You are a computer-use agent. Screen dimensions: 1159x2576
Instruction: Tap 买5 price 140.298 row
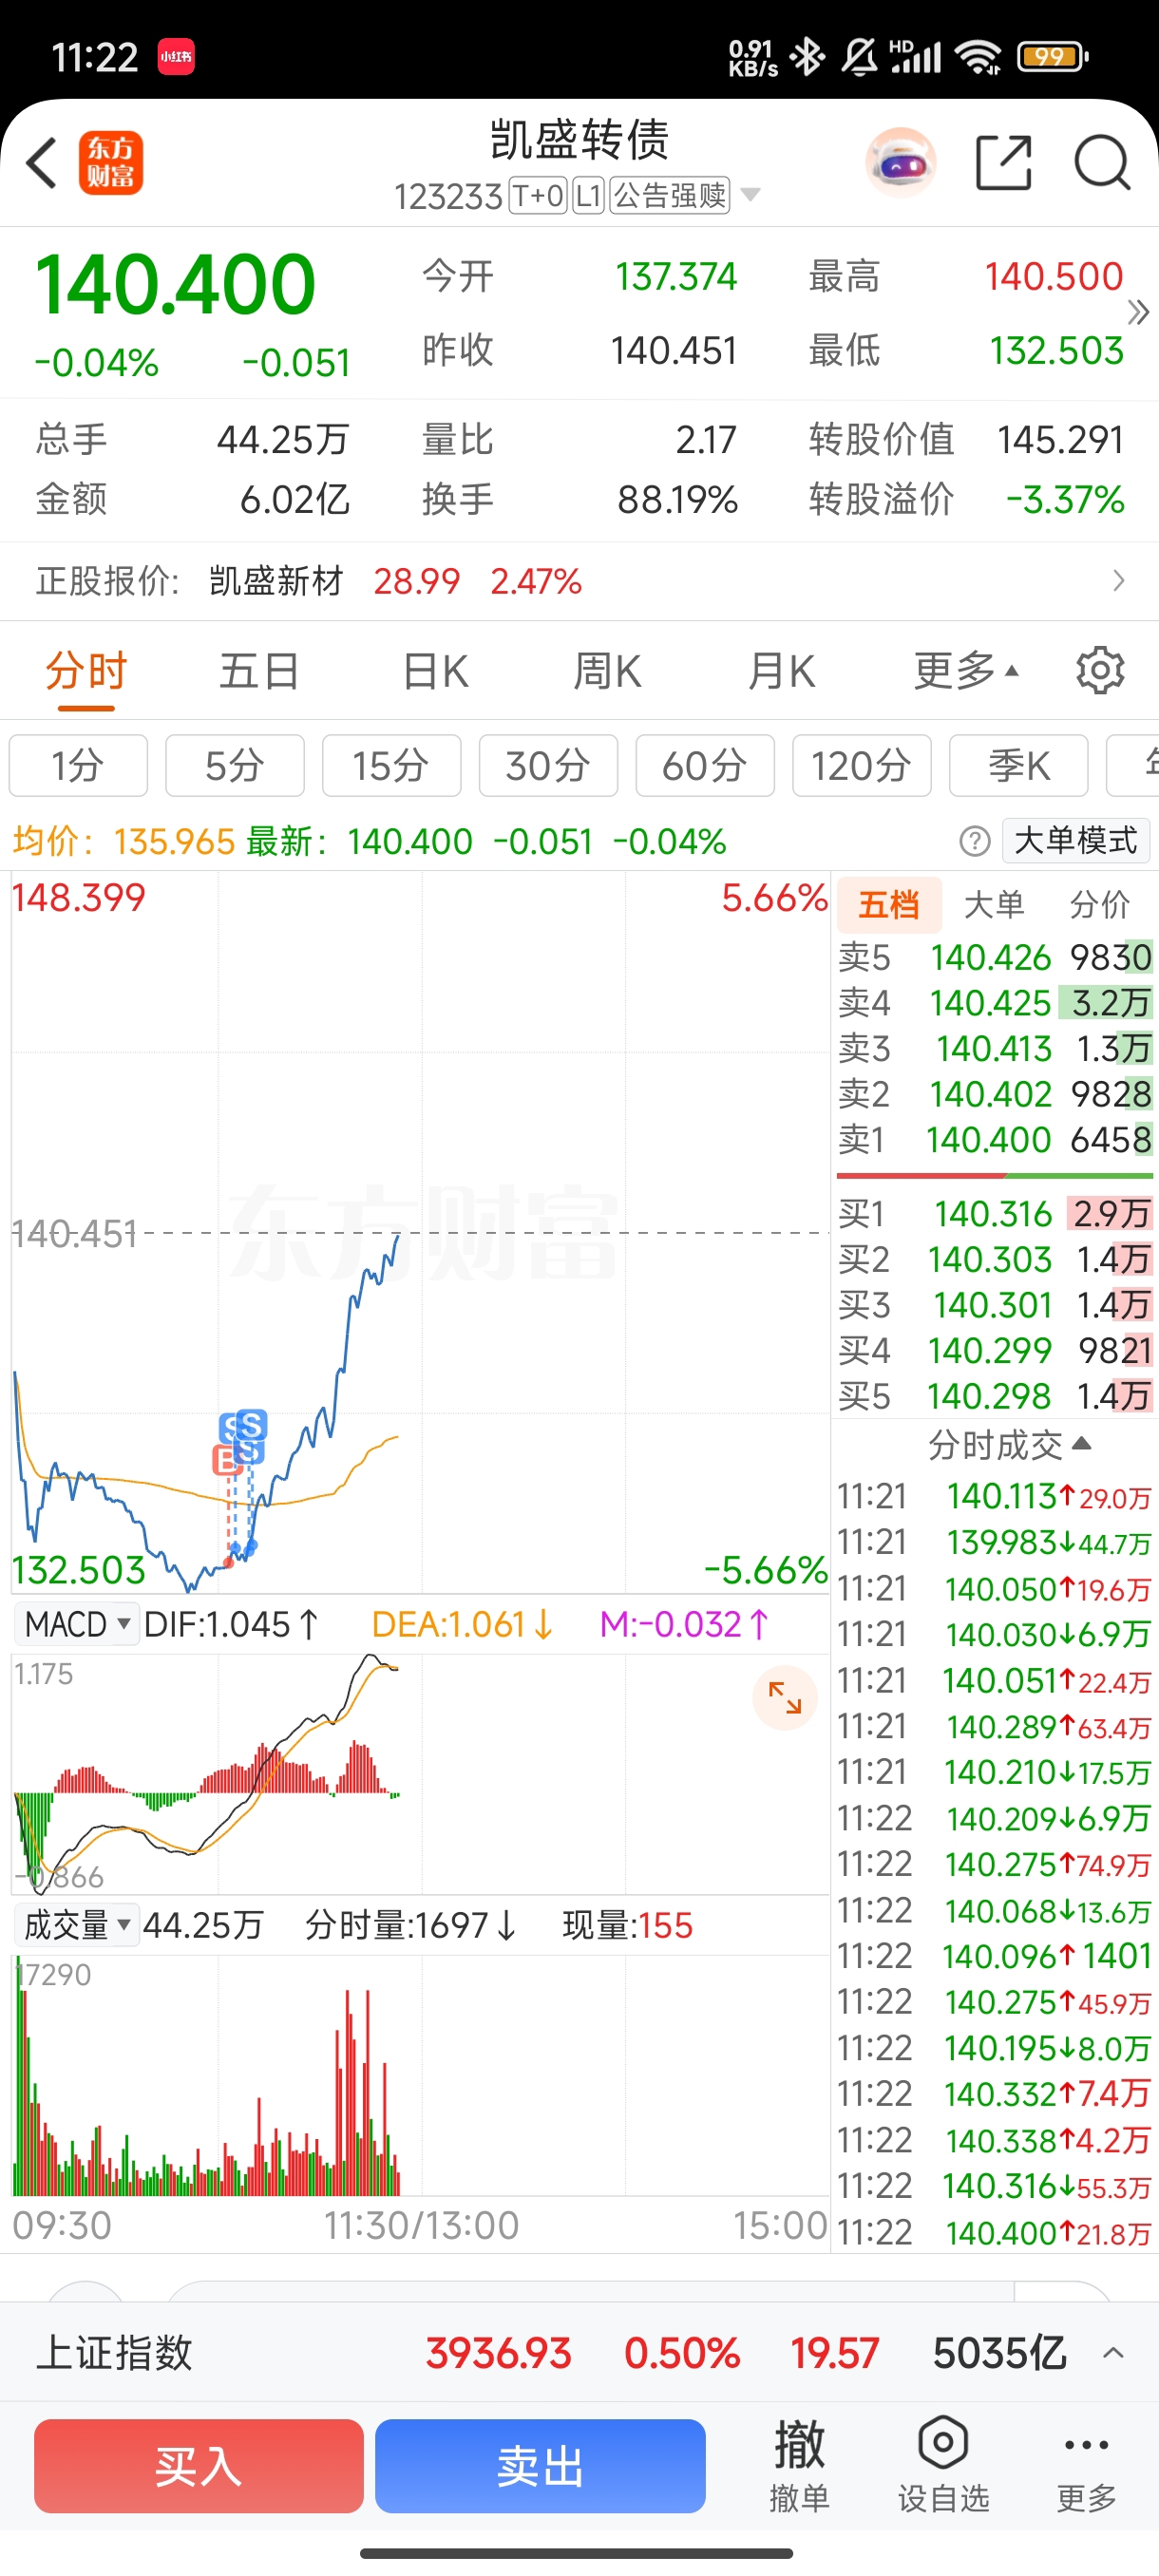click(995, 1395)
